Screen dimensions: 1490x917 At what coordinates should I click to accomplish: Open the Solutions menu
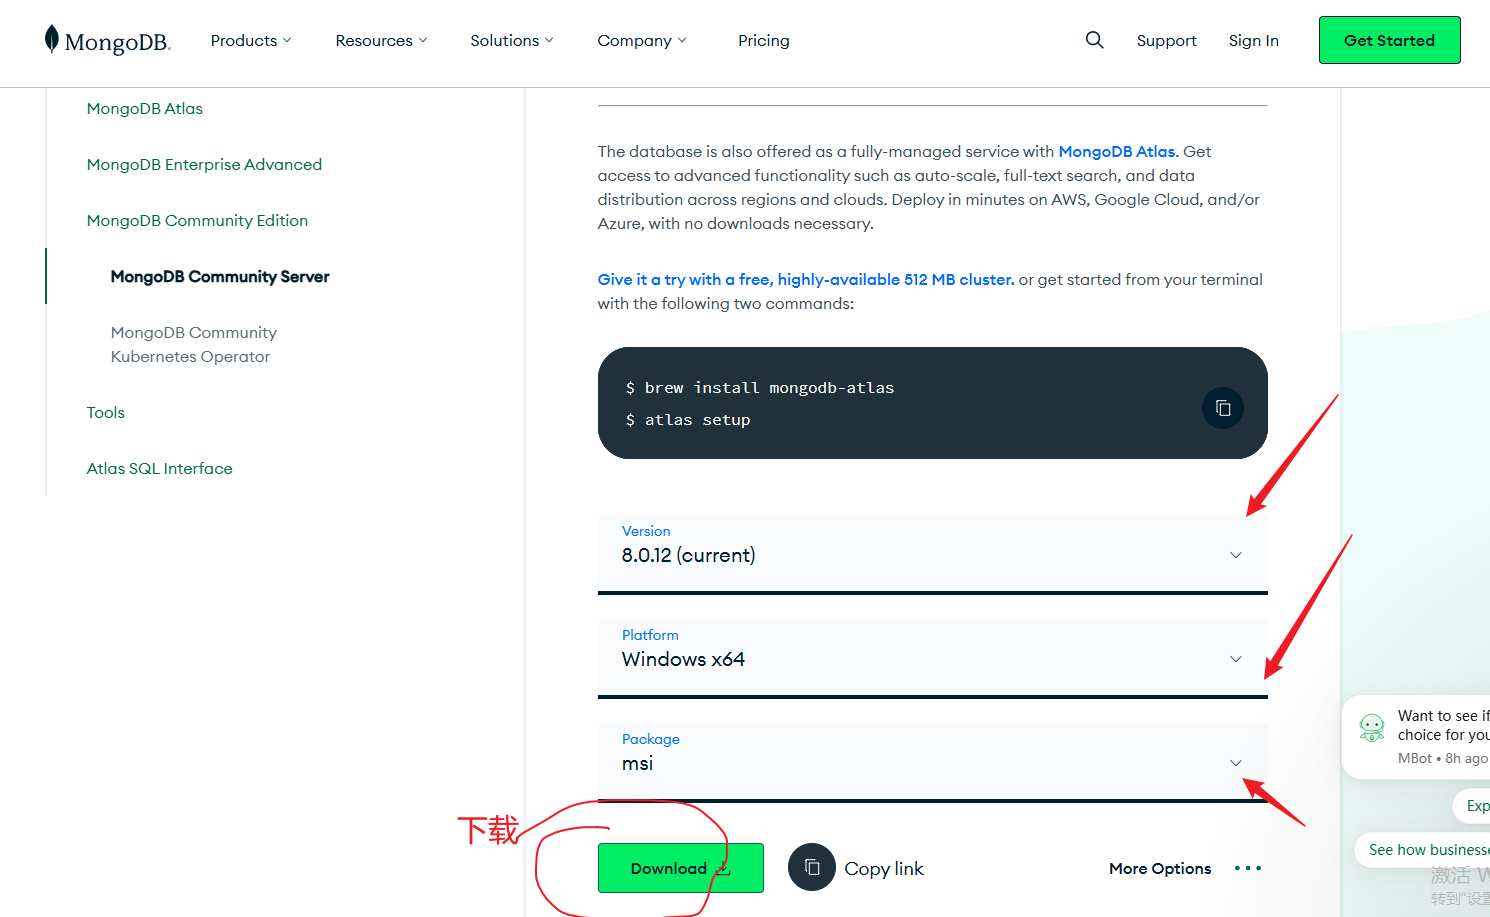pos(512,40)
